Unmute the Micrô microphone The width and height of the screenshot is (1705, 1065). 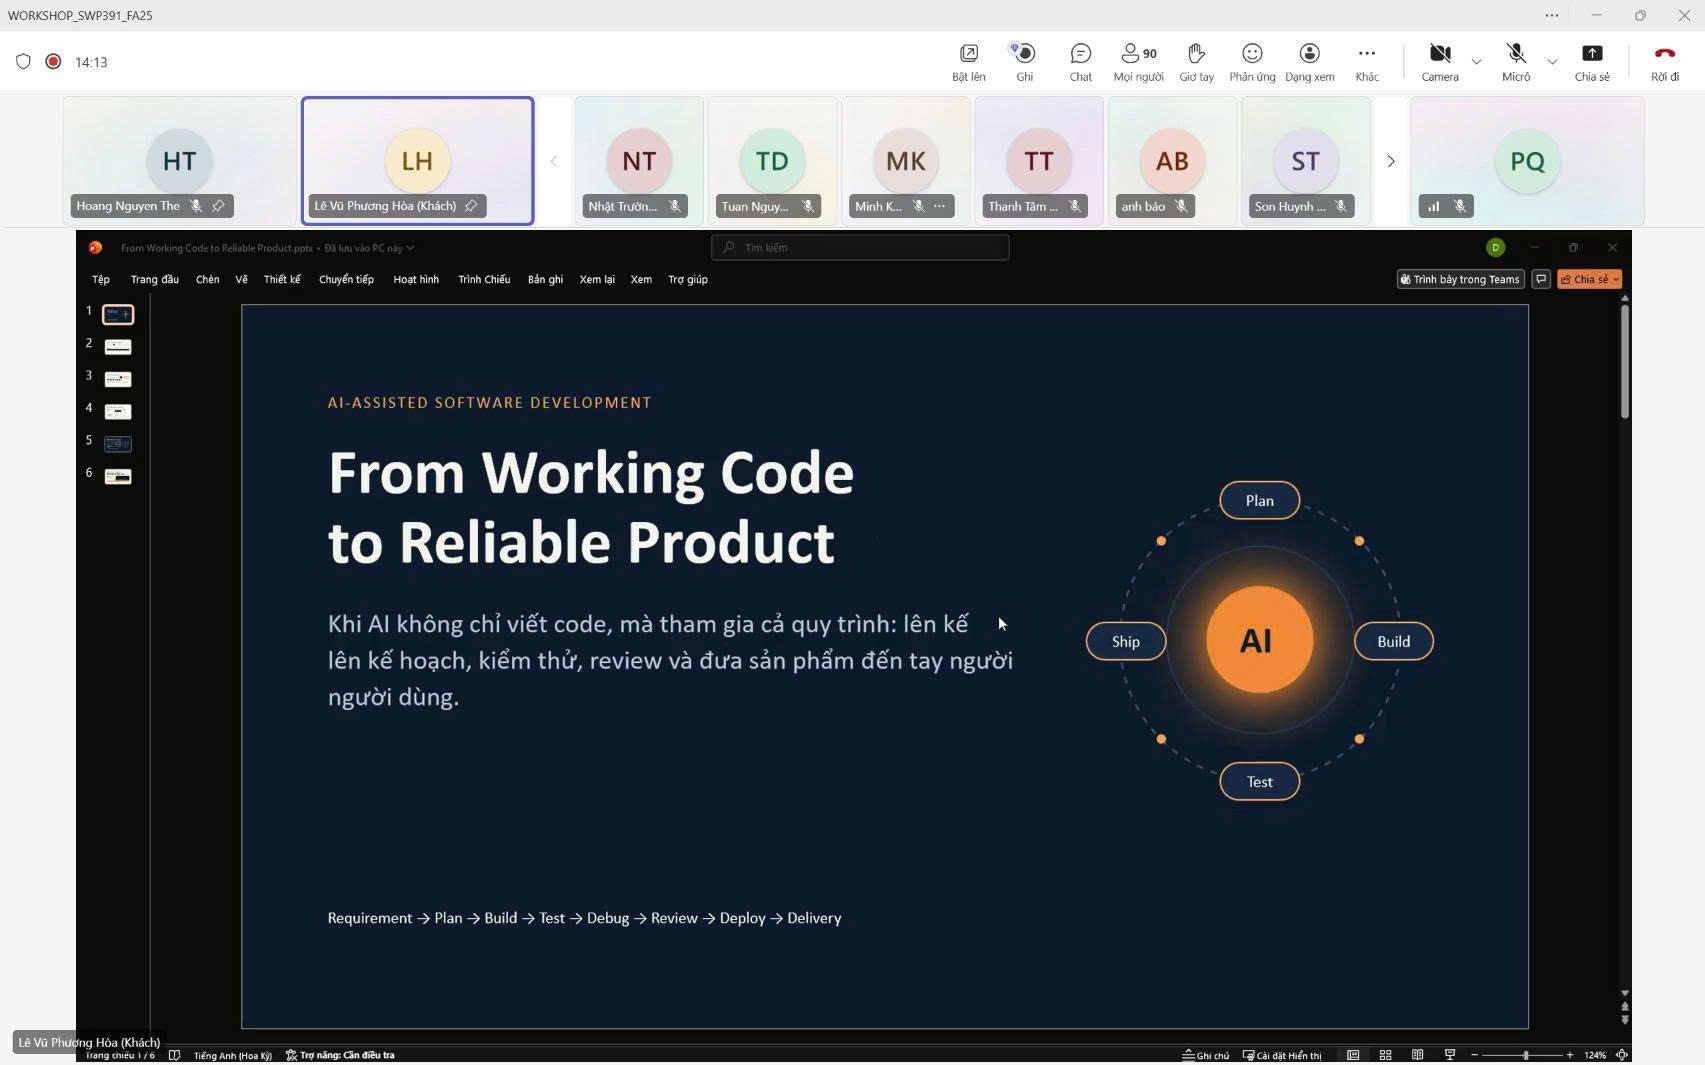1516,61
